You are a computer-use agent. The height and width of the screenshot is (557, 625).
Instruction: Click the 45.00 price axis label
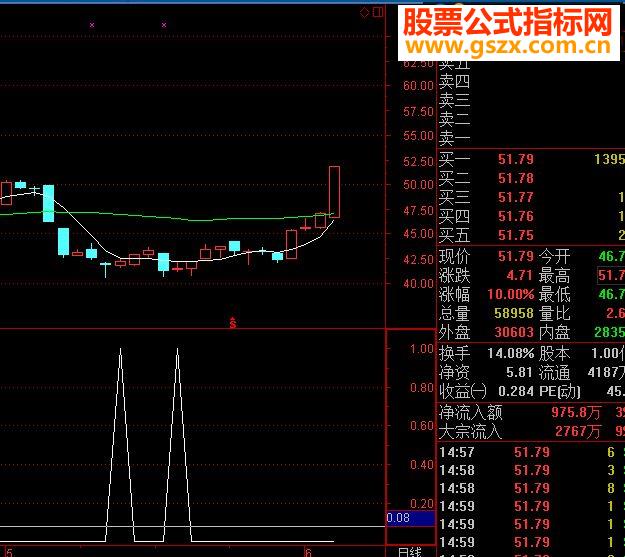[418, 234]
